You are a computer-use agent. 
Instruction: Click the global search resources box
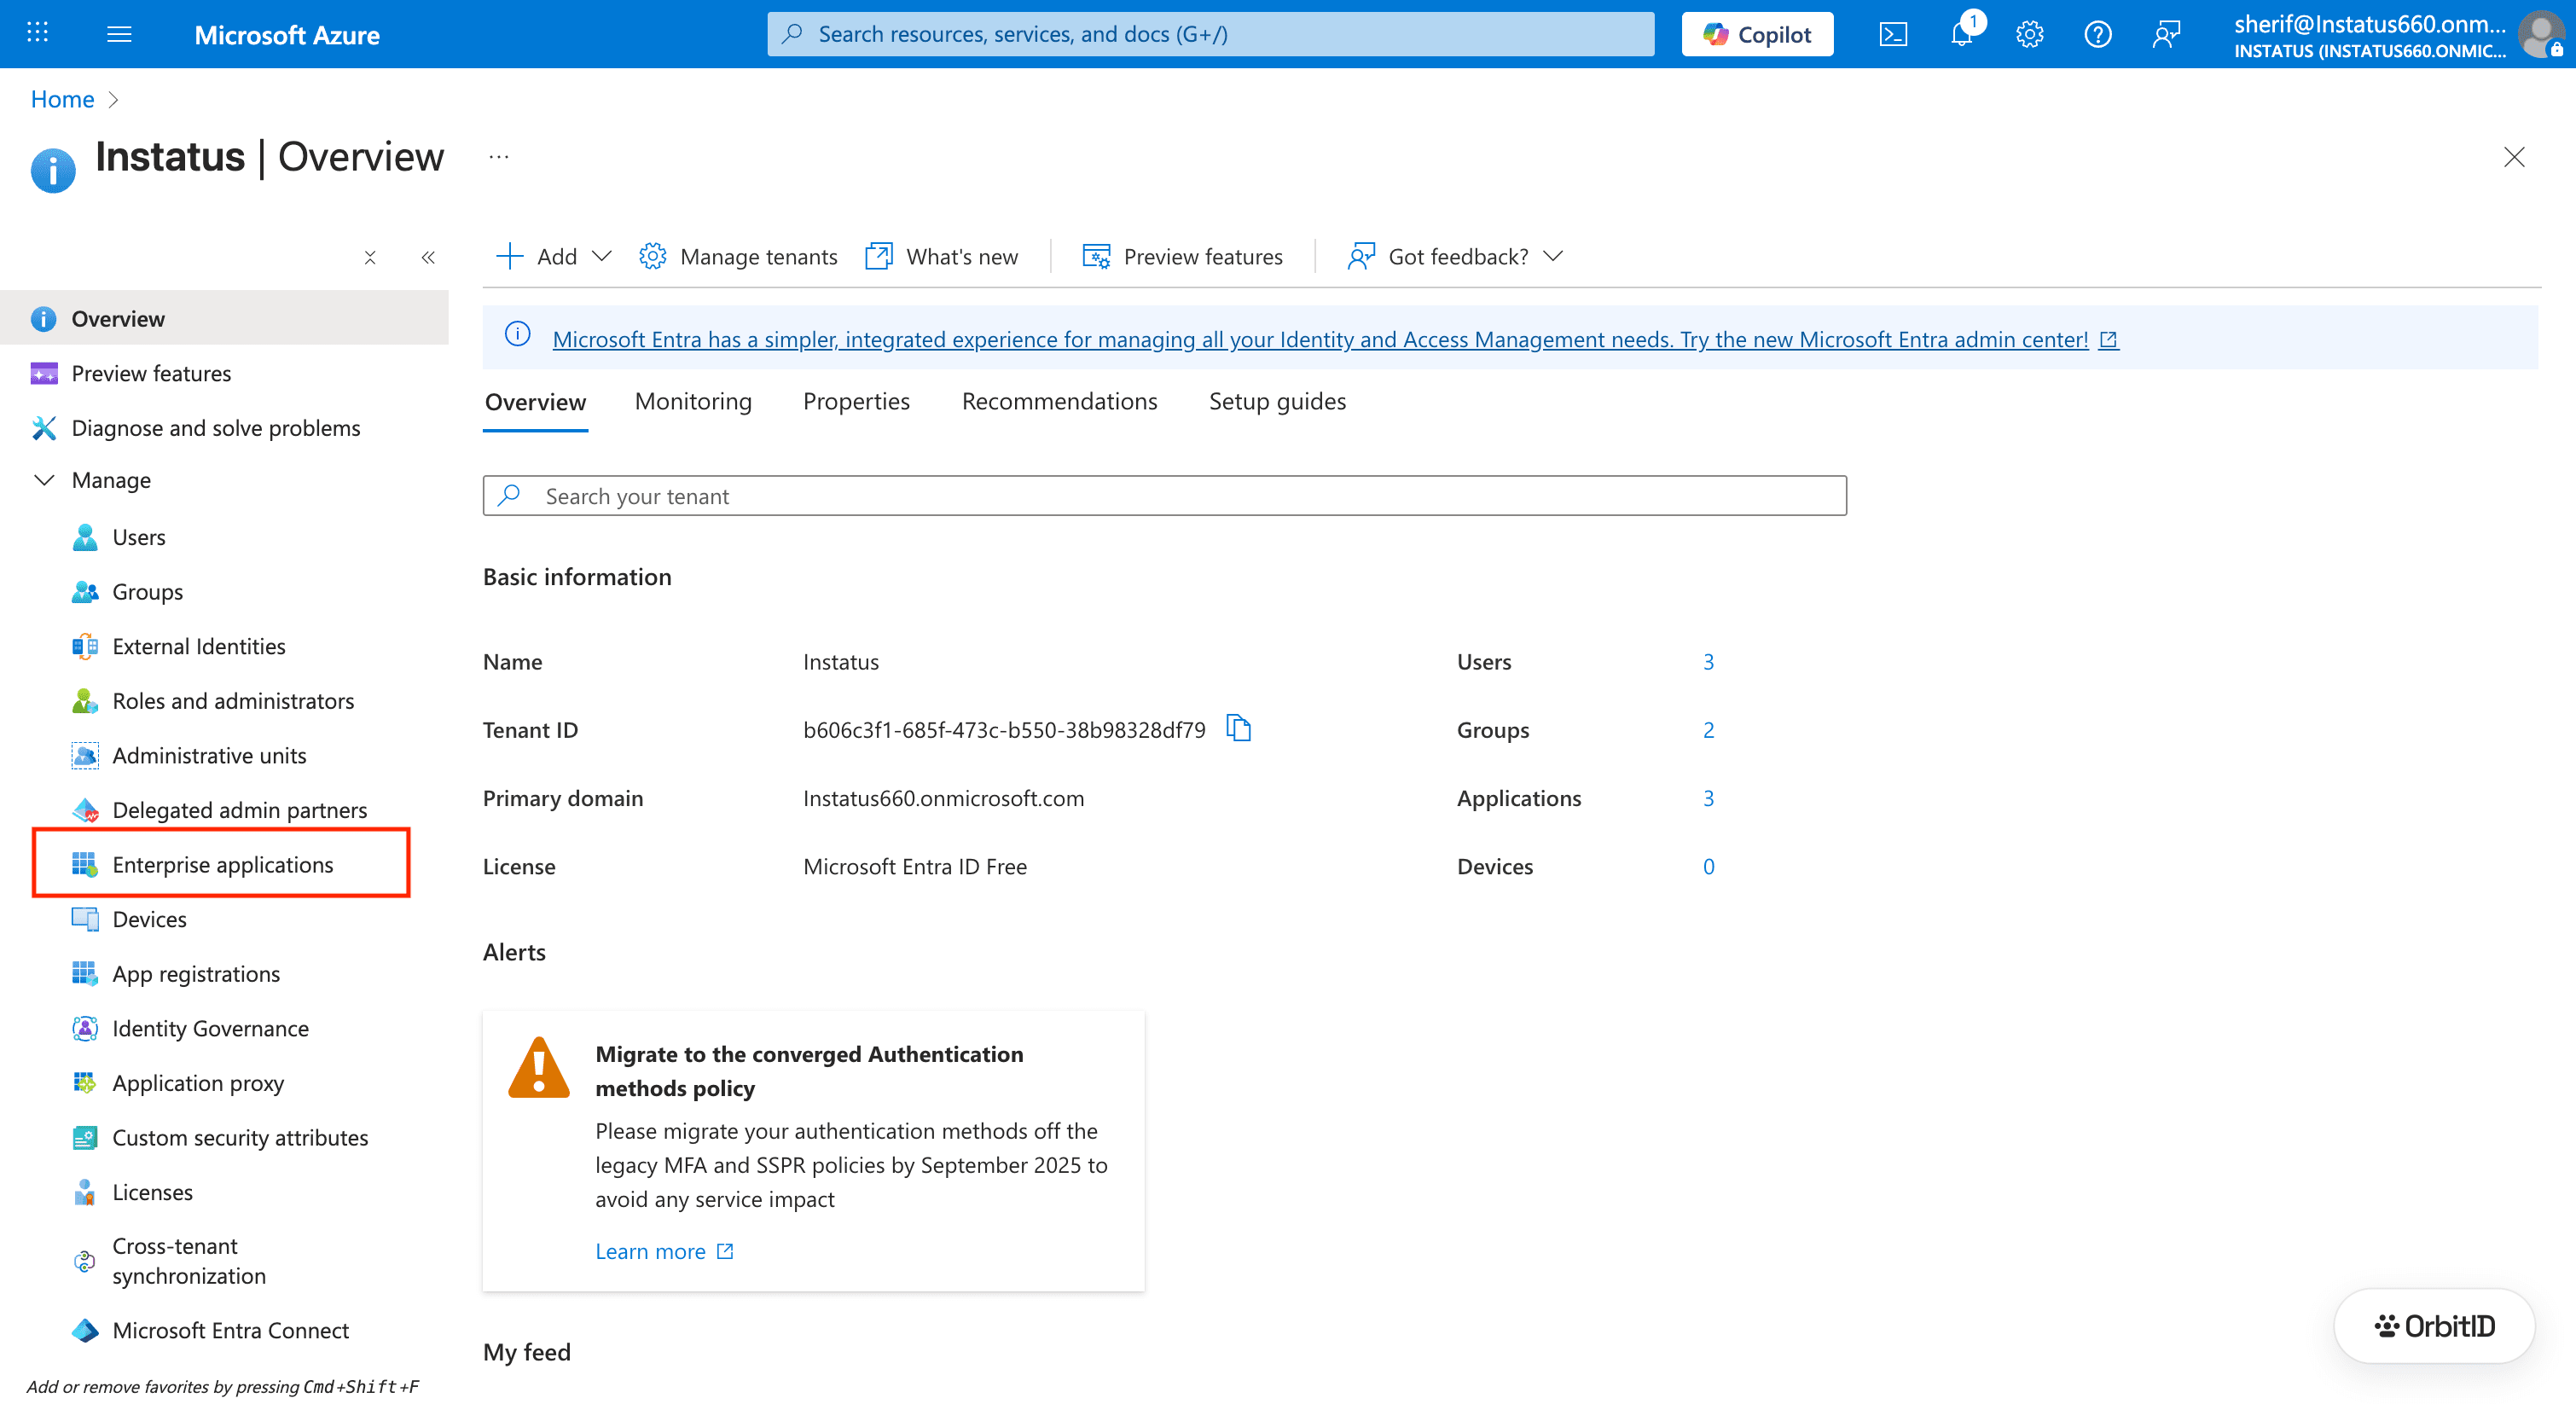point(1210,34)
